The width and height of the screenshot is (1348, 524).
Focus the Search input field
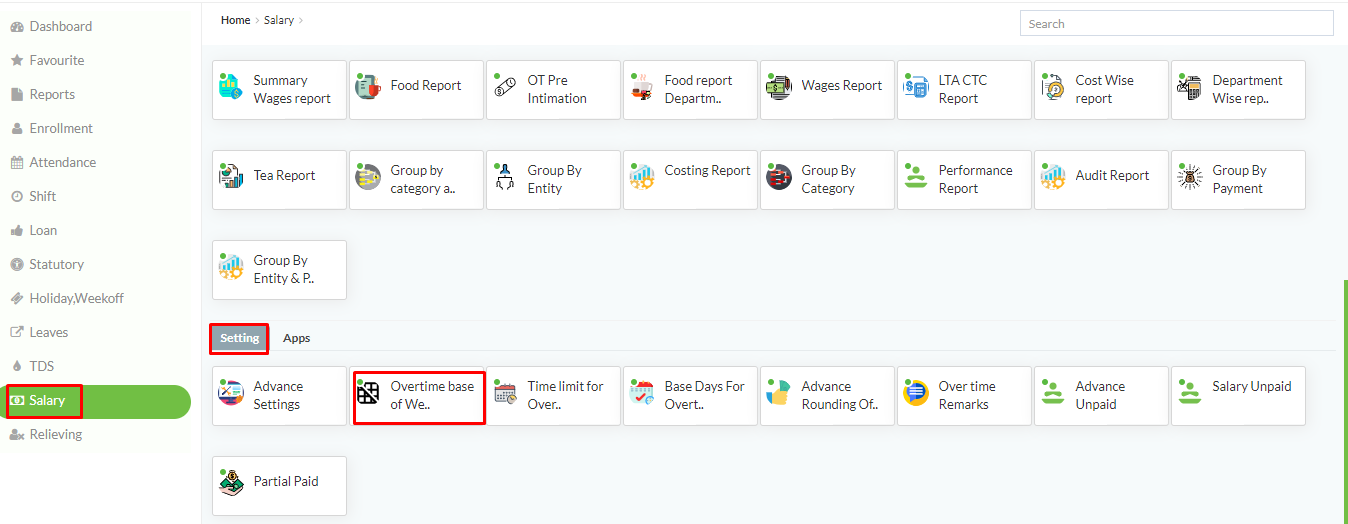(1176, 24)
